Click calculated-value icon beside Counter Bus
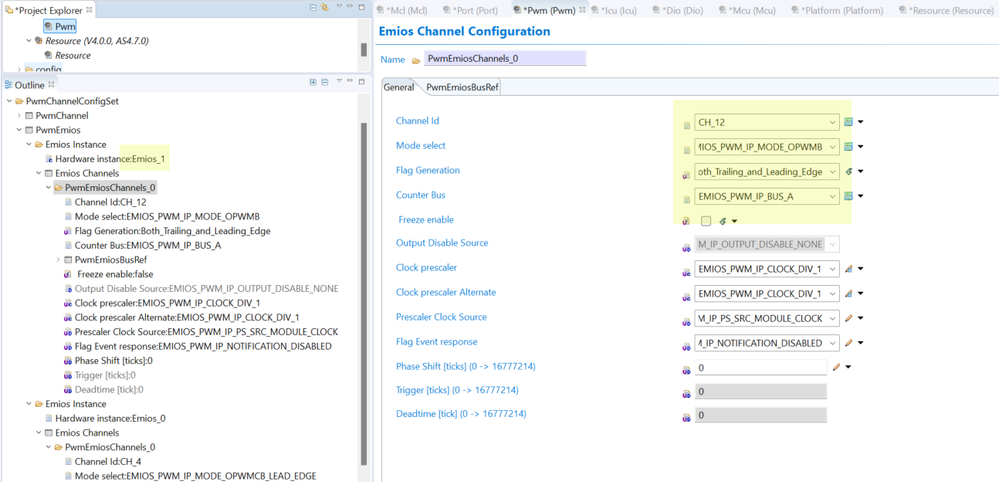This screenshot has height=482, width=999. pyautogui.click(x=848, y=196)
